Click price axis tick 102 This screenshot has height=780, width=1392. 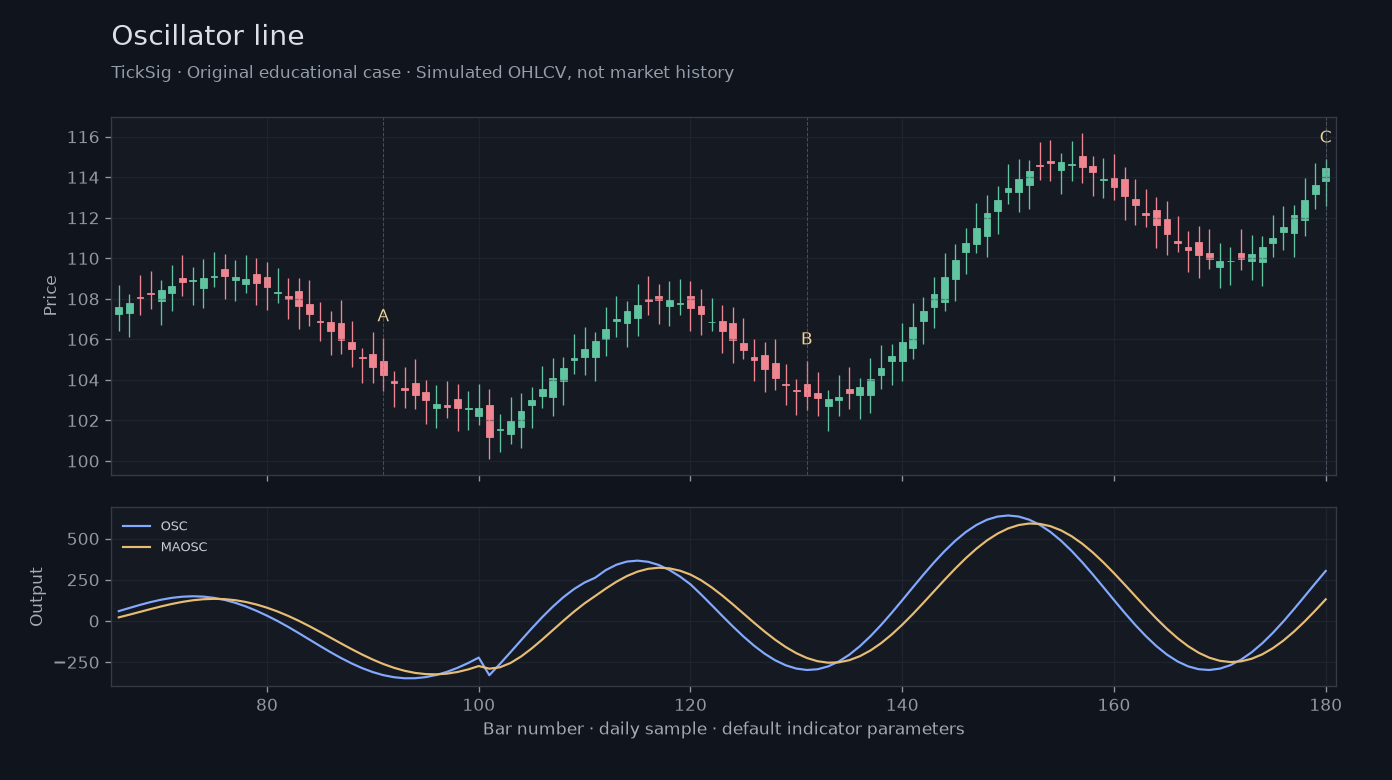pos(84,421)
